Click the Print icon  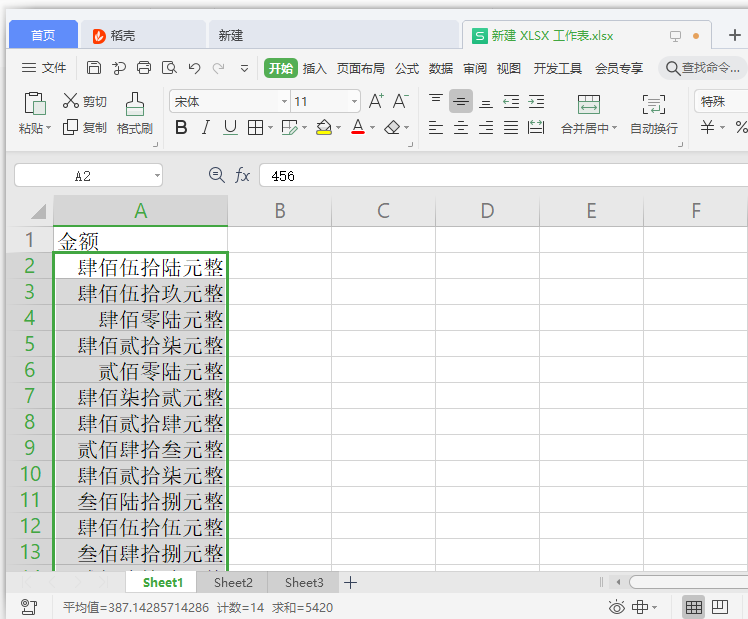[x=144, y=68]
